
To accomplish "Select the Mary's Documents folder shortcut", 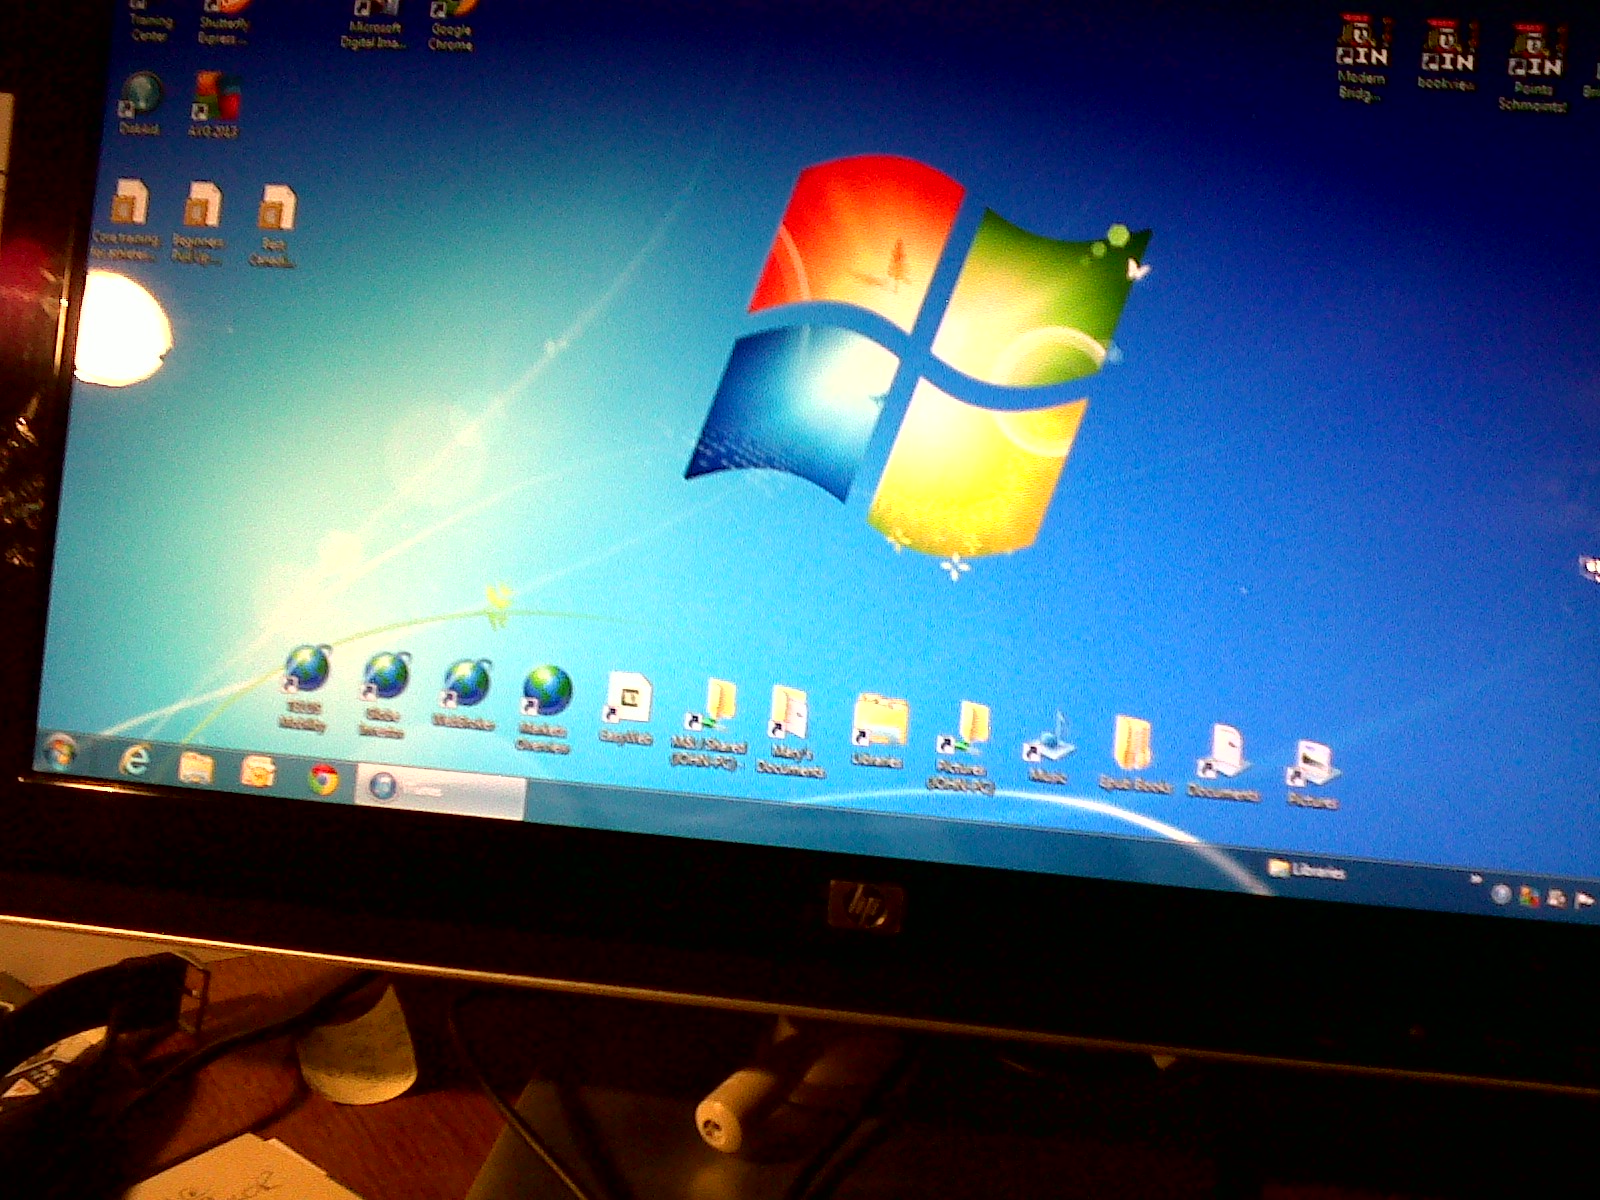I will coord(790,716).
